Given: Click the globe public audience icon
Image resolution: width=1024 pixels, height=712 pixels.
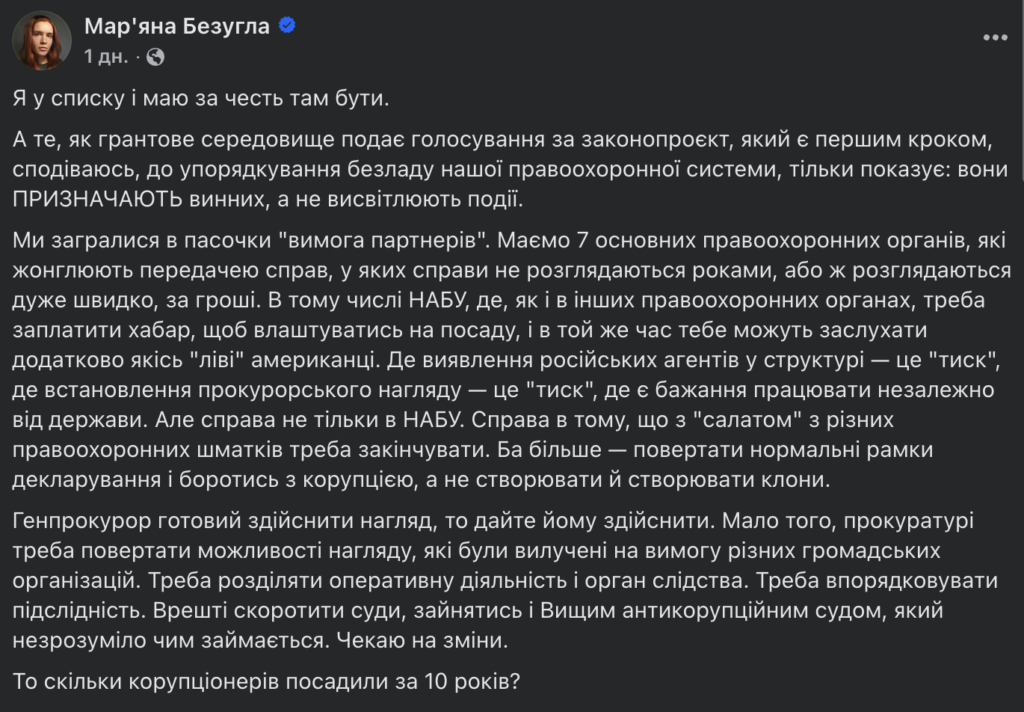Looking at the screenshot, I should click(x=155, y=57).
